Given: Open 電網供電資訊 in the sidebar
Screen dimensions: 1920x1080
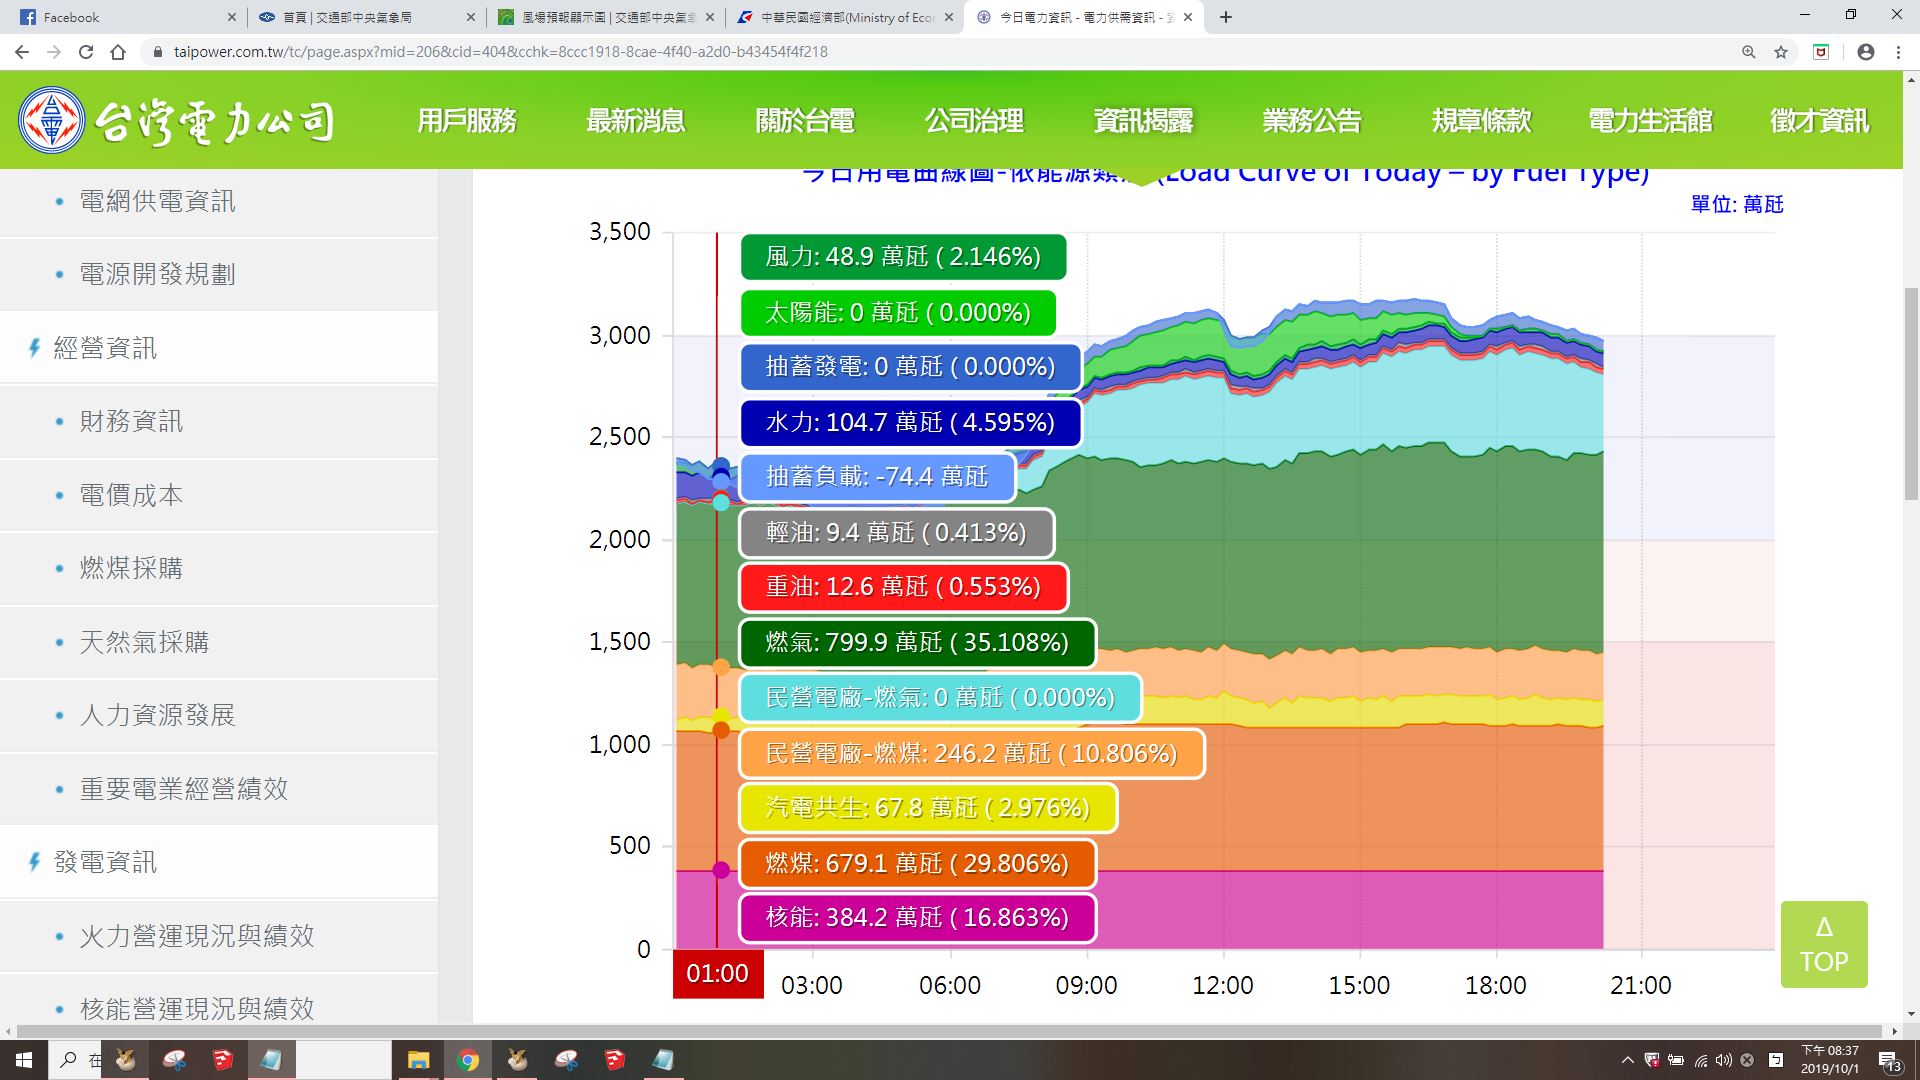Looking at the screenshot, I should coord(219,202).
